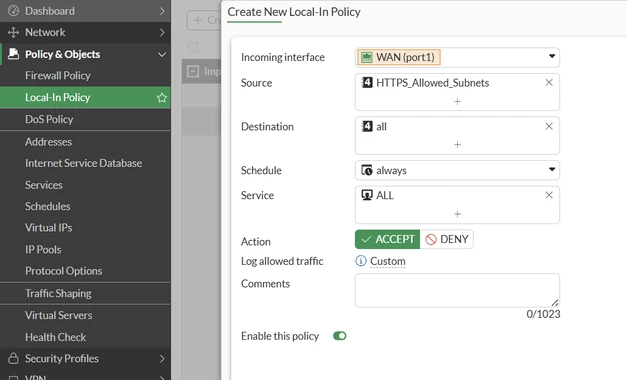627x380 pixels.
Task: Toggle favorite star on Local-In Policy
Action: pos(162,98)
